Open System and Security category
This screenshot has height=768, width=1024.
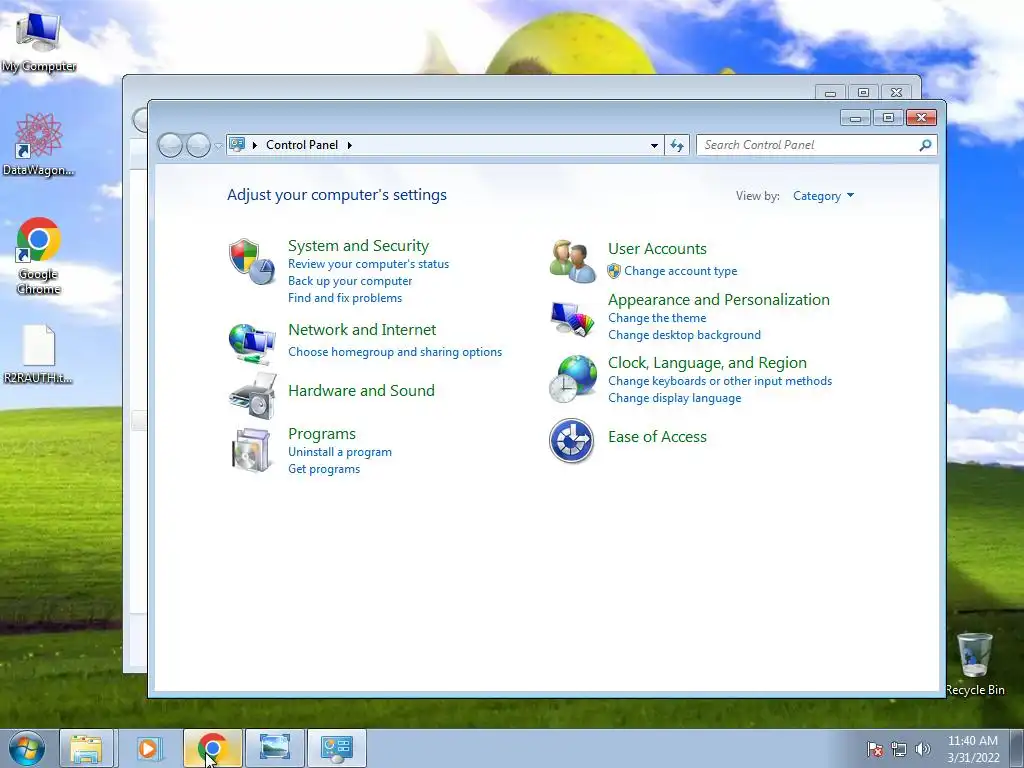(x=359, y=246)
